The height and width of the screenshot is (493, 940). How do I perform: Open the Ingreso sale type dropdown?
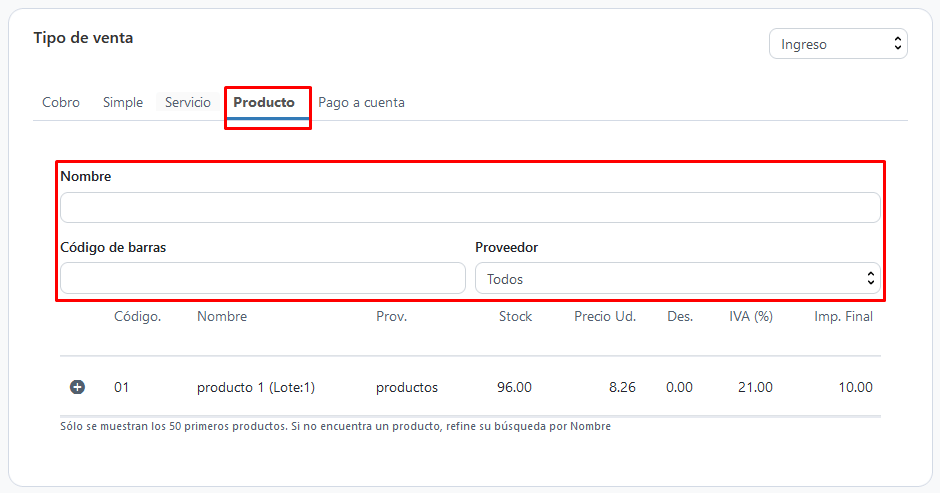point(838,44)
